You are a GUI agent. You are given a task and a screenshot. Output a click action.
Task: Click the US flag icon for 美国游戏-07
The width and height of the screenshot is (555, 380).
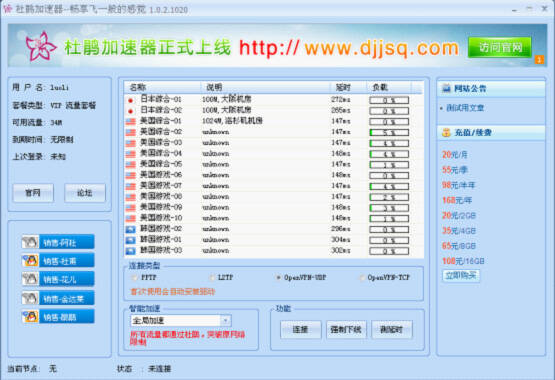(131, 186)
